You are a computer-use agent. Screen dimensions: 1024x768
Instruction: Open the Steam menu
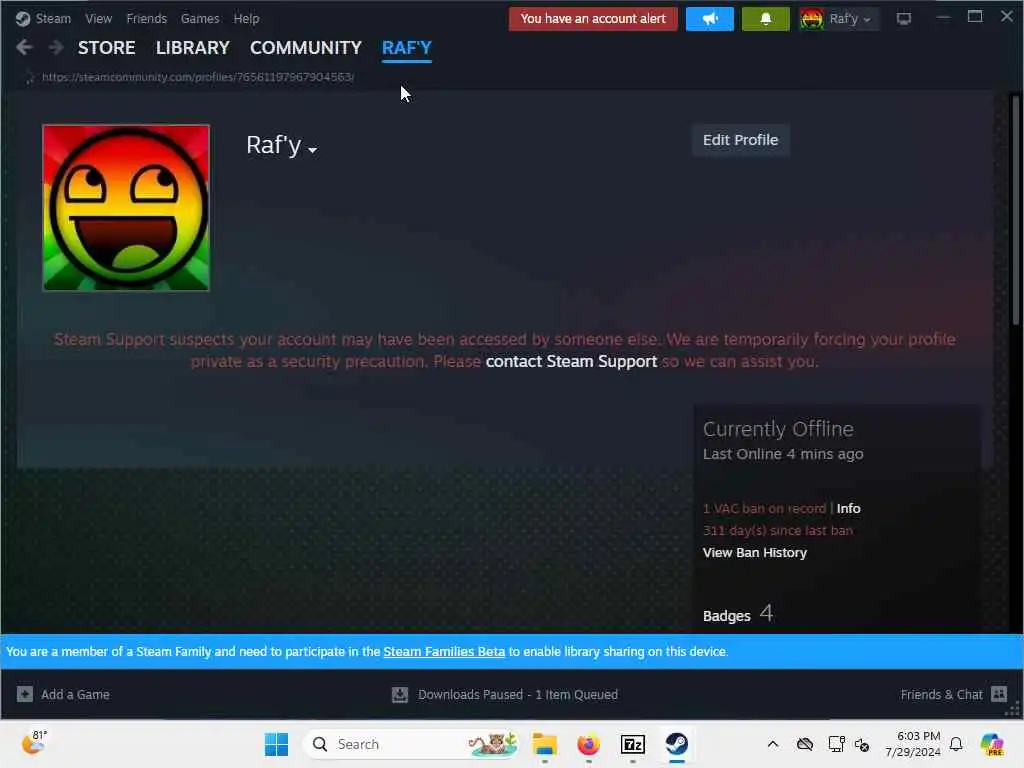coord(53,19)
